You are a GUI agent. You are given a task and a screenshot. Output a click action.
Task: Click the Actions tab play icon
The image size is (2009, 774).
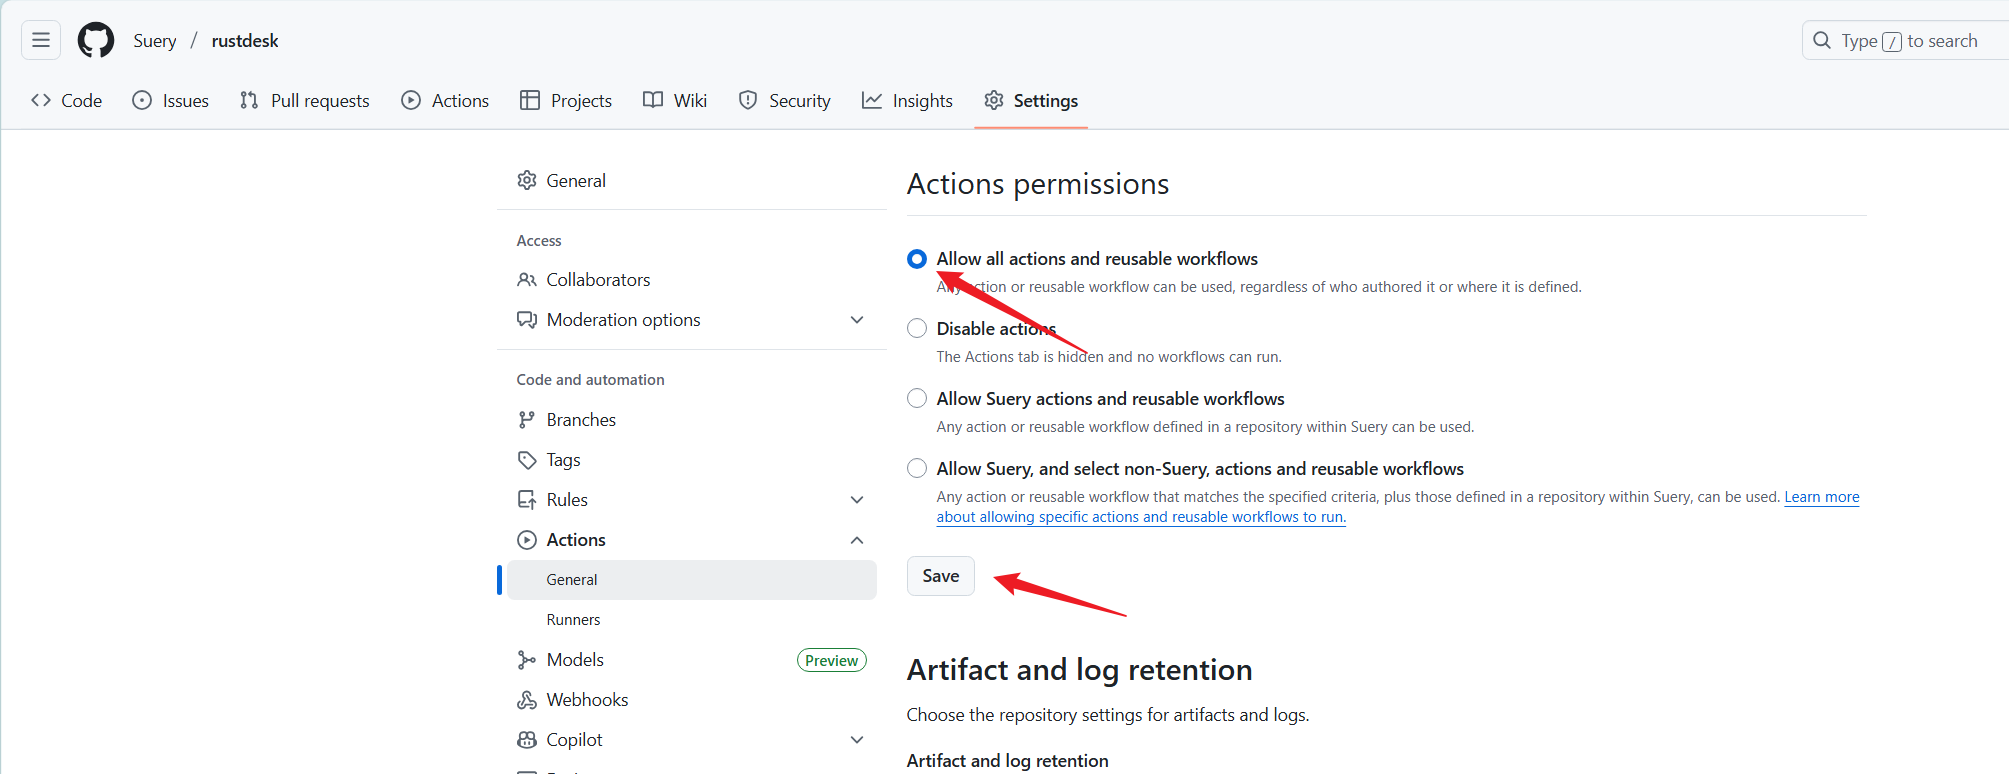point(411,100)
